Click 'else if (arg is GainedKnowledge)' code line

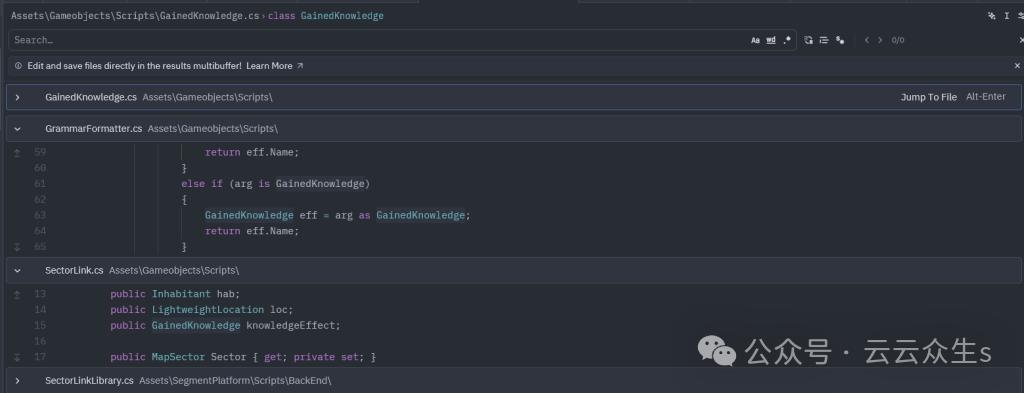276,183
